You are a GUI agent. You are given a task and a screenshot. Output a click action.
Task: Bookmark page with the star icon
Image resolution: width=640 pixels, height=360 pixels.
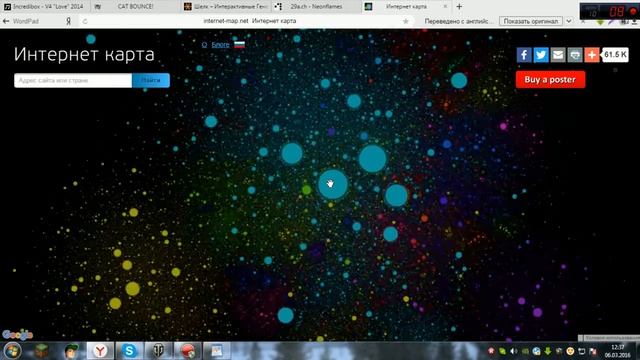[406, 21]
